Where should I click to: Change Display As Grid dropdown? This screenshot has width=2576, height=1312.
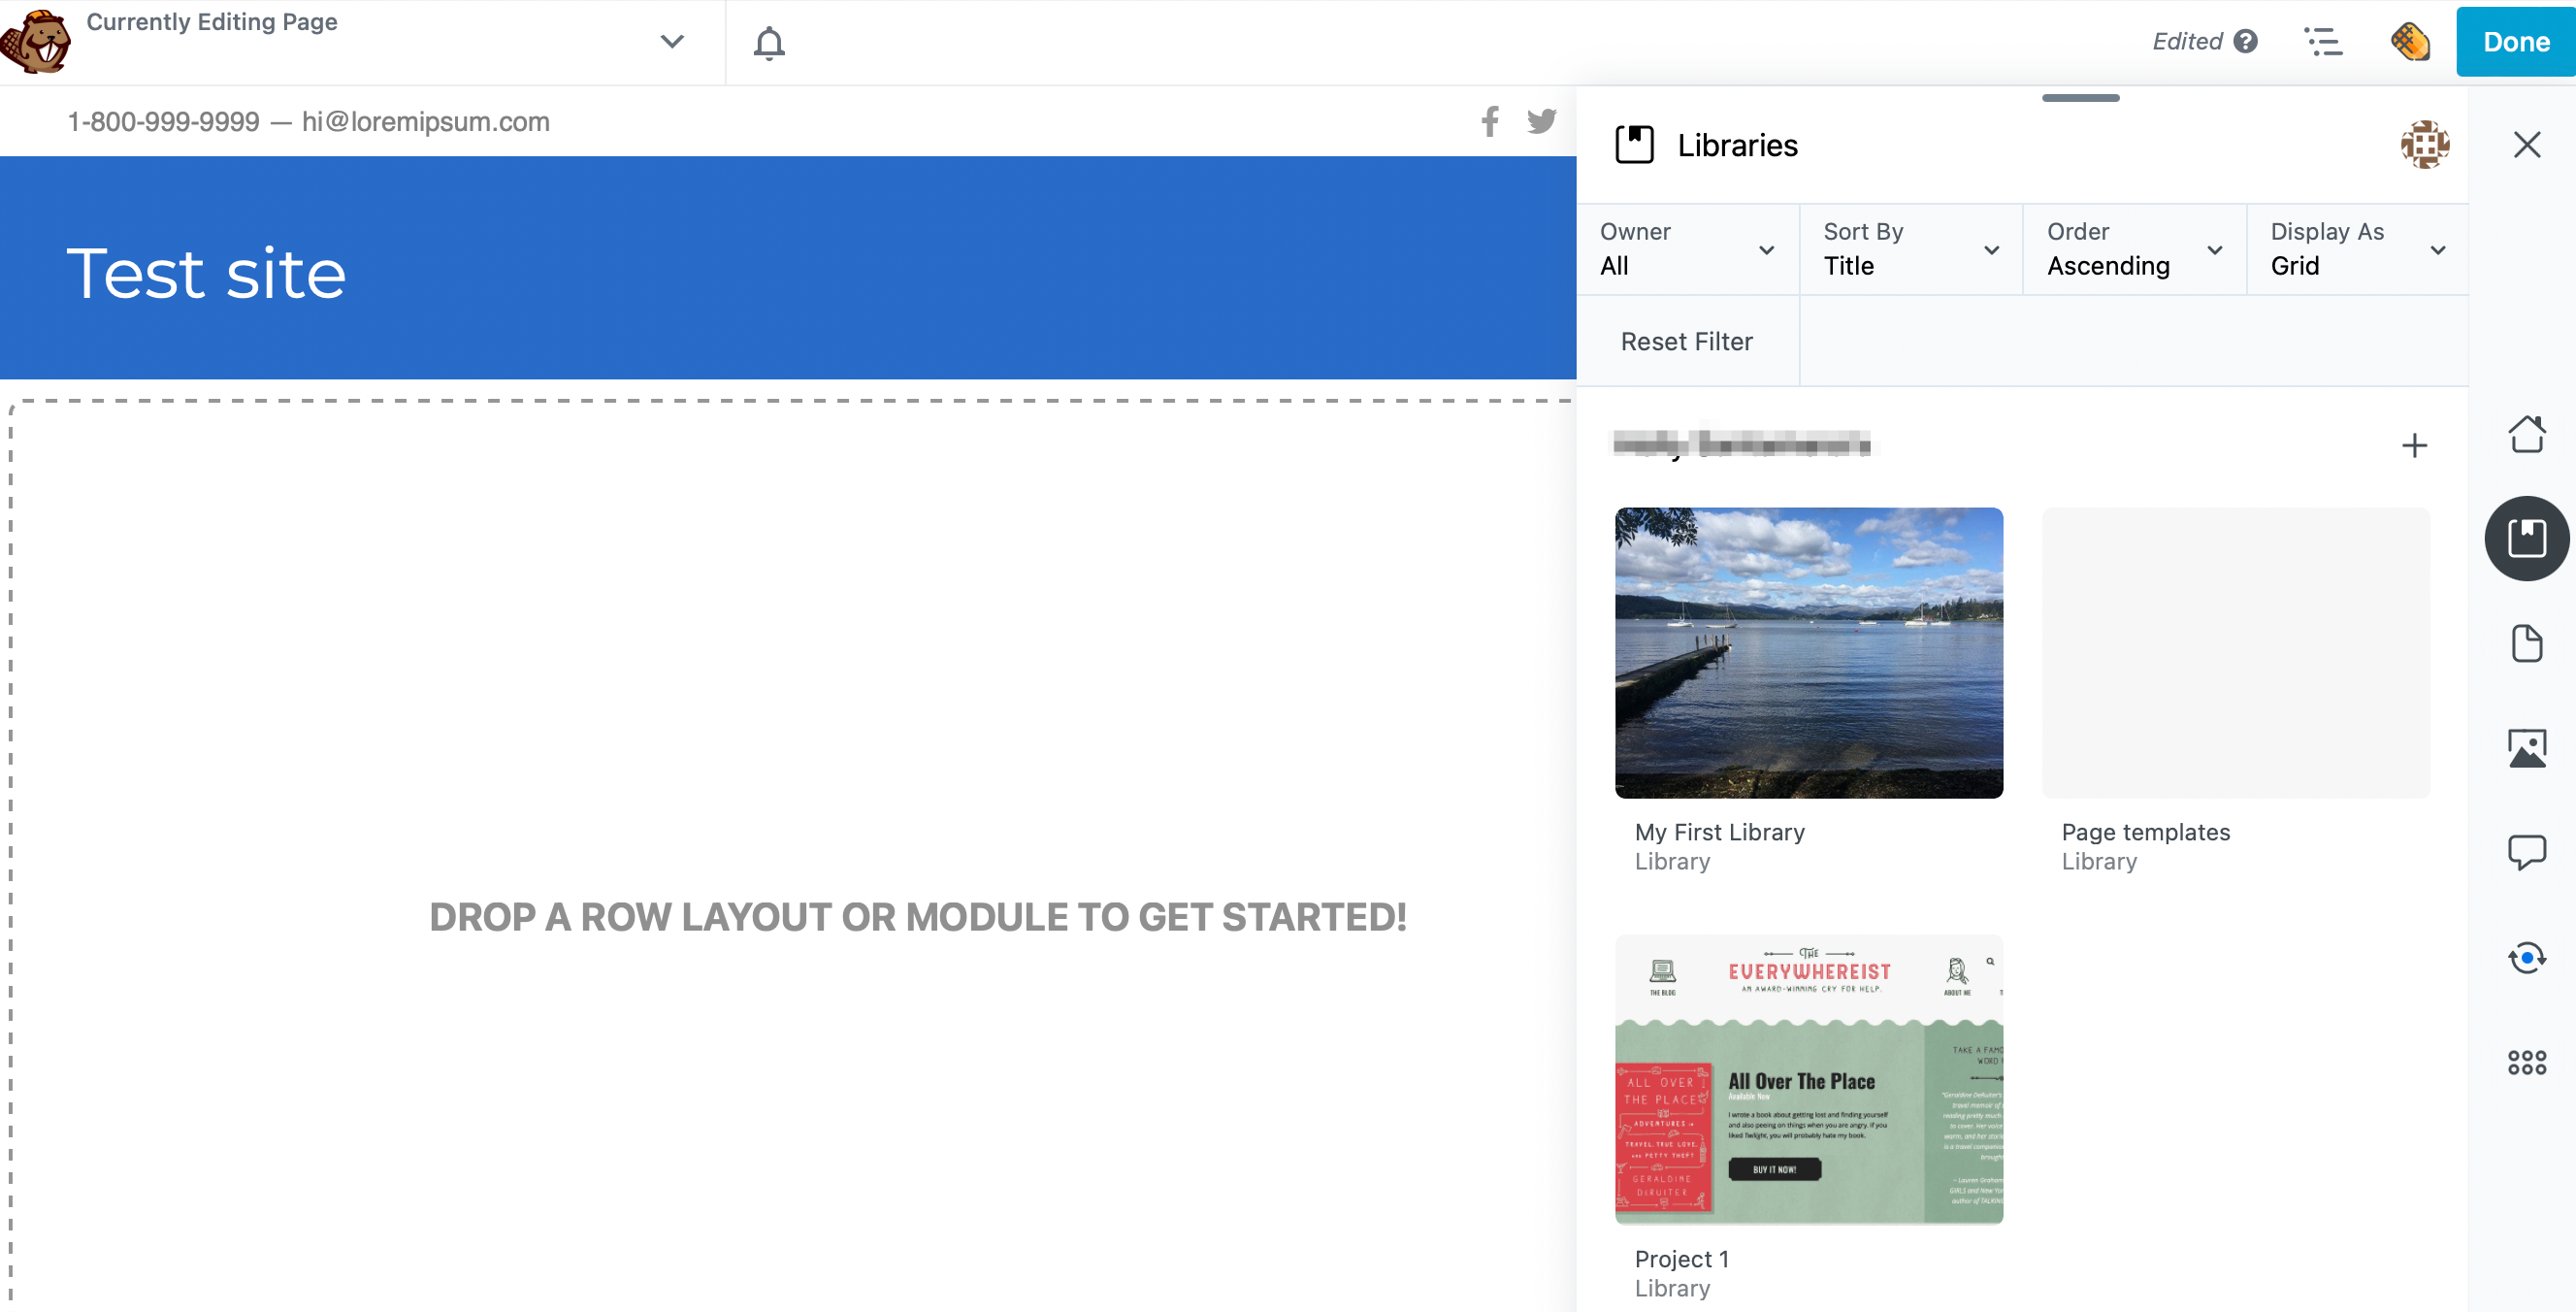2357,249
